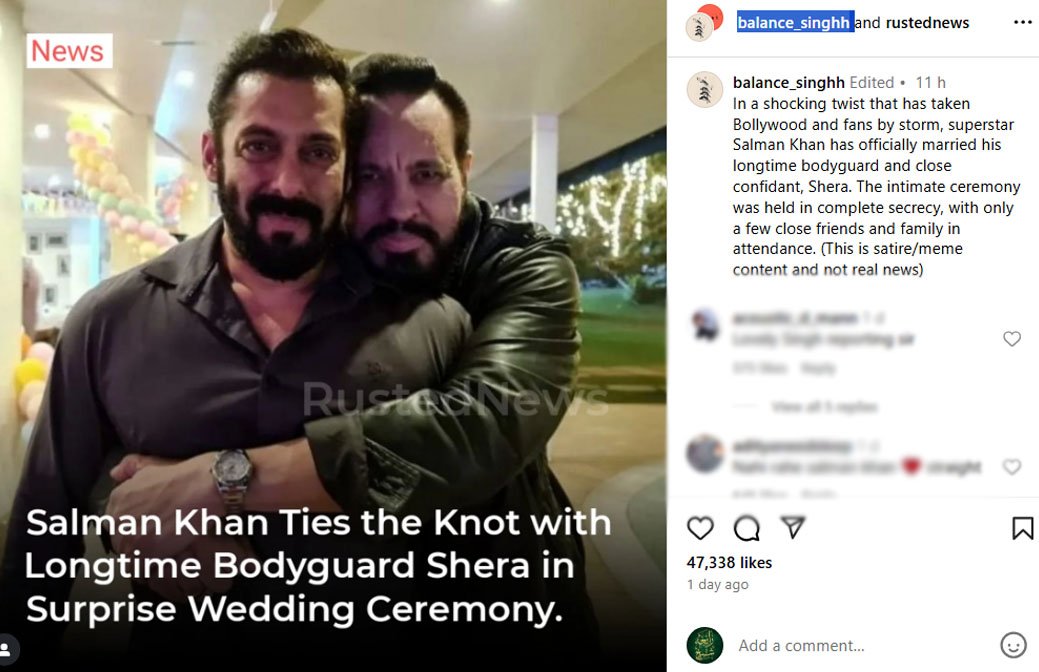This screenshot has height=672, width=1039.
Task: Open rustednews profile link in header
Action: [x=927, y=22]
